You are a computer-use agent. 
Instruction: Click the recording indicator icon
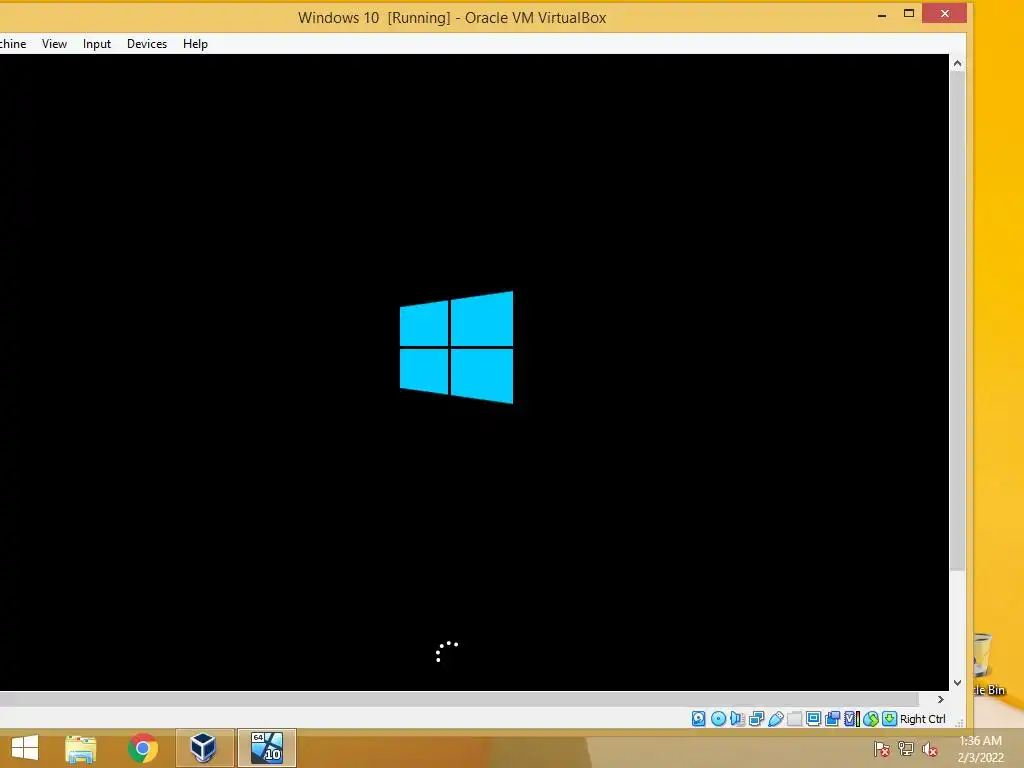pyautogui.click(x=833, y=719)
